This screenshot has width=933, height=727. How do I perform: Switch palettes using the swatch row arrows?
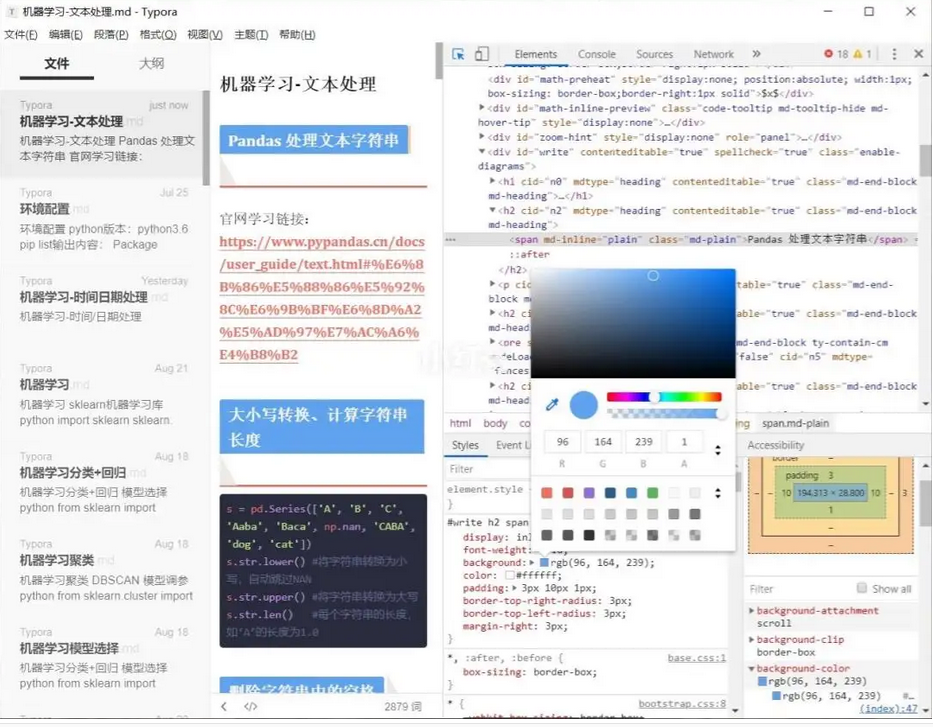coord(718,493)
